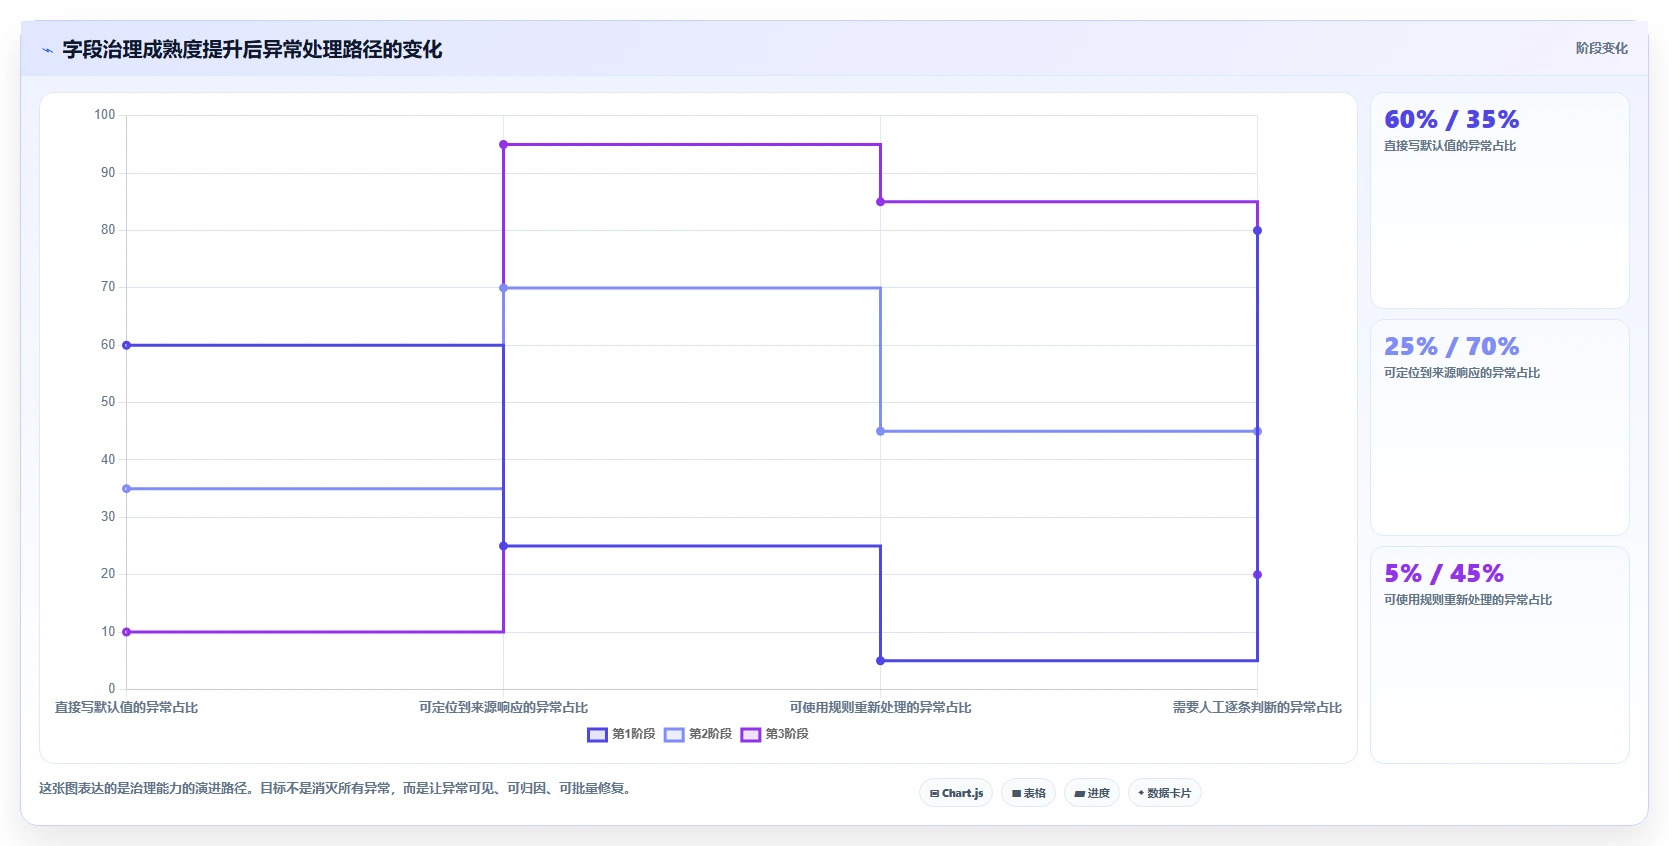The image size is (1669, 846).
Task: Click the 进度 tag
Action: click(1092, 793)
